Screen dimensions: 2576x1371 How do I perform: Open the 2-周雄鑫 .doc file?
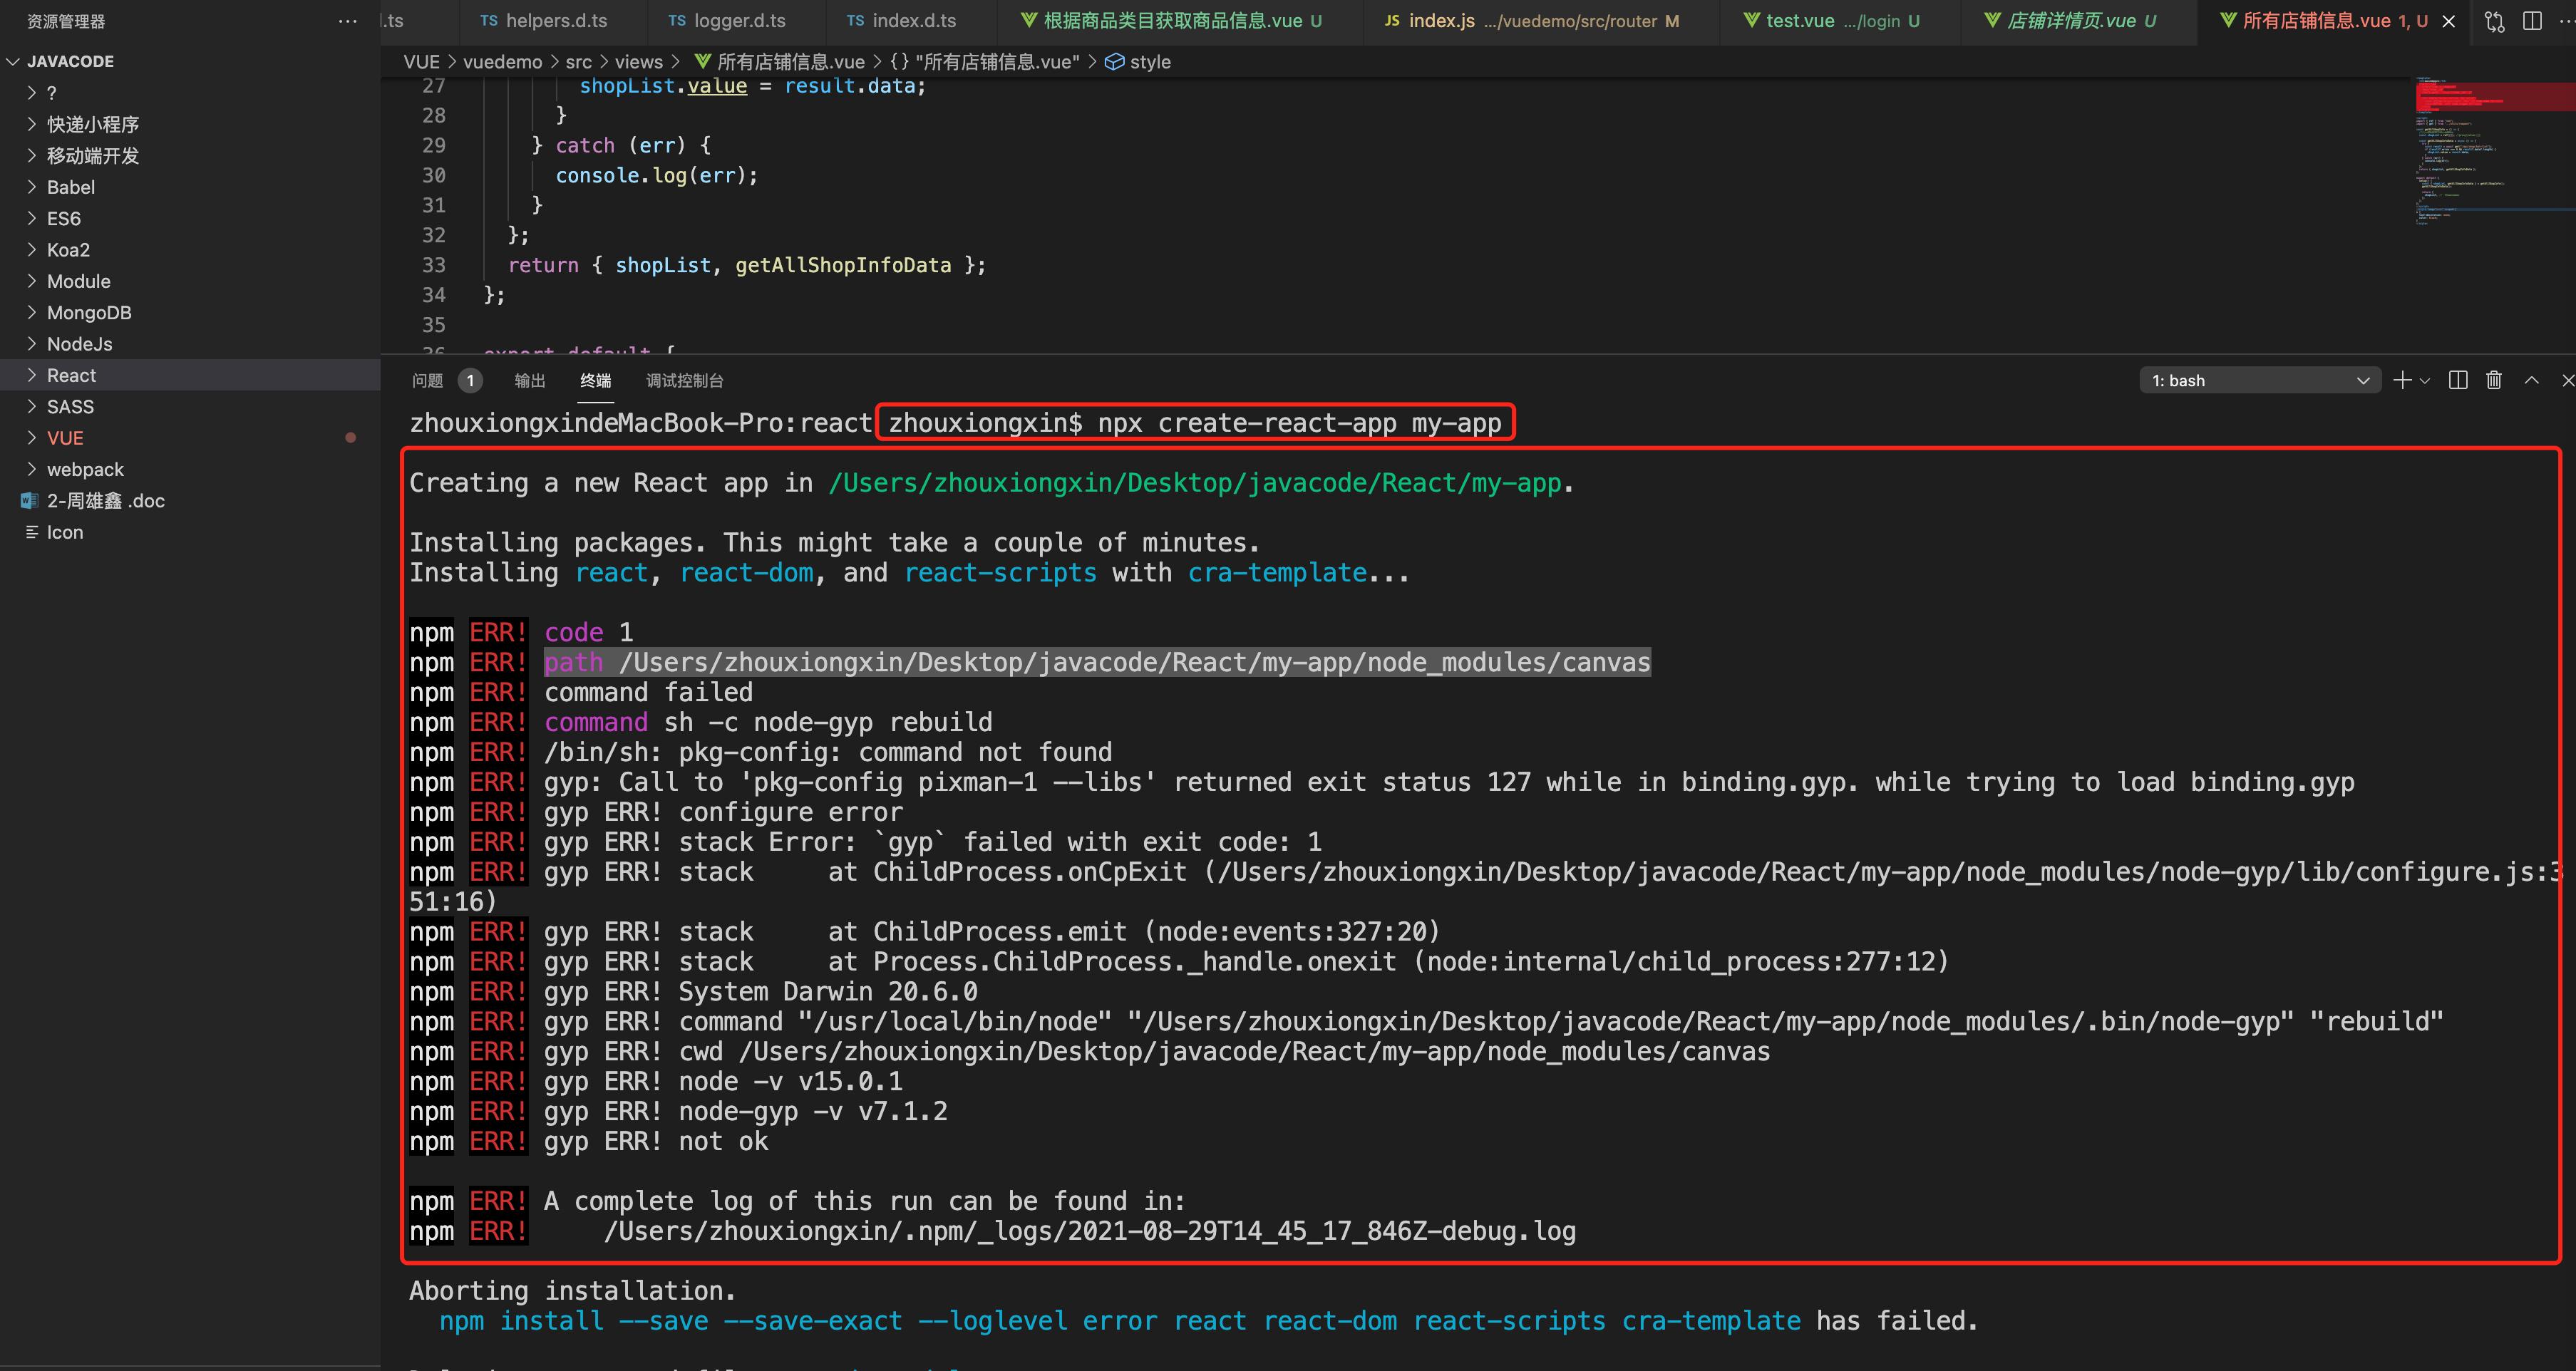click(190, 500)
